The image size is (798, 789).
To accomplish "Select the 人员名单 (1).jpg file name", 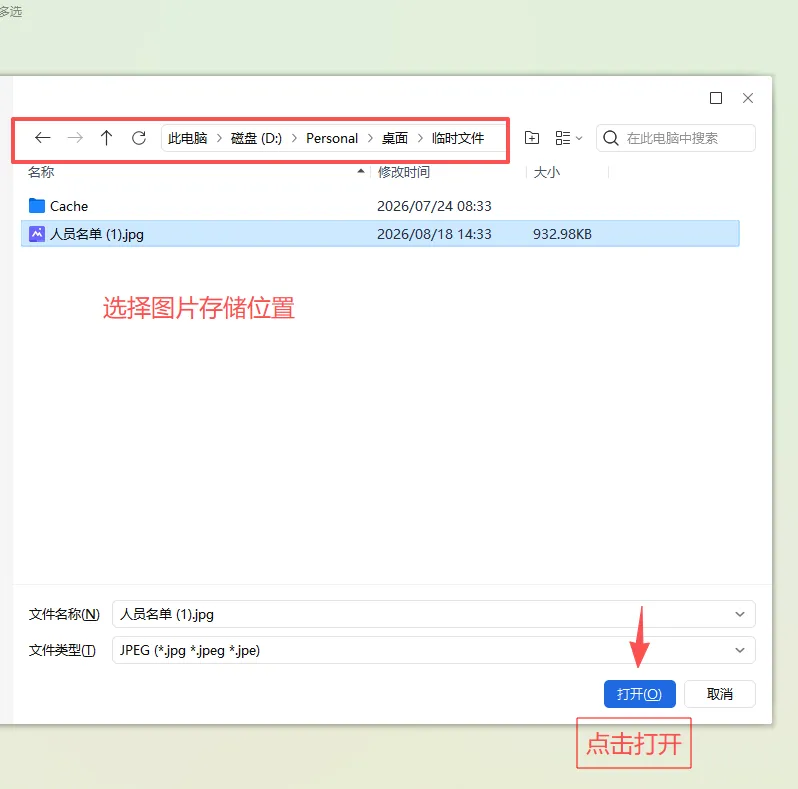I will click(x=97, y=234).
